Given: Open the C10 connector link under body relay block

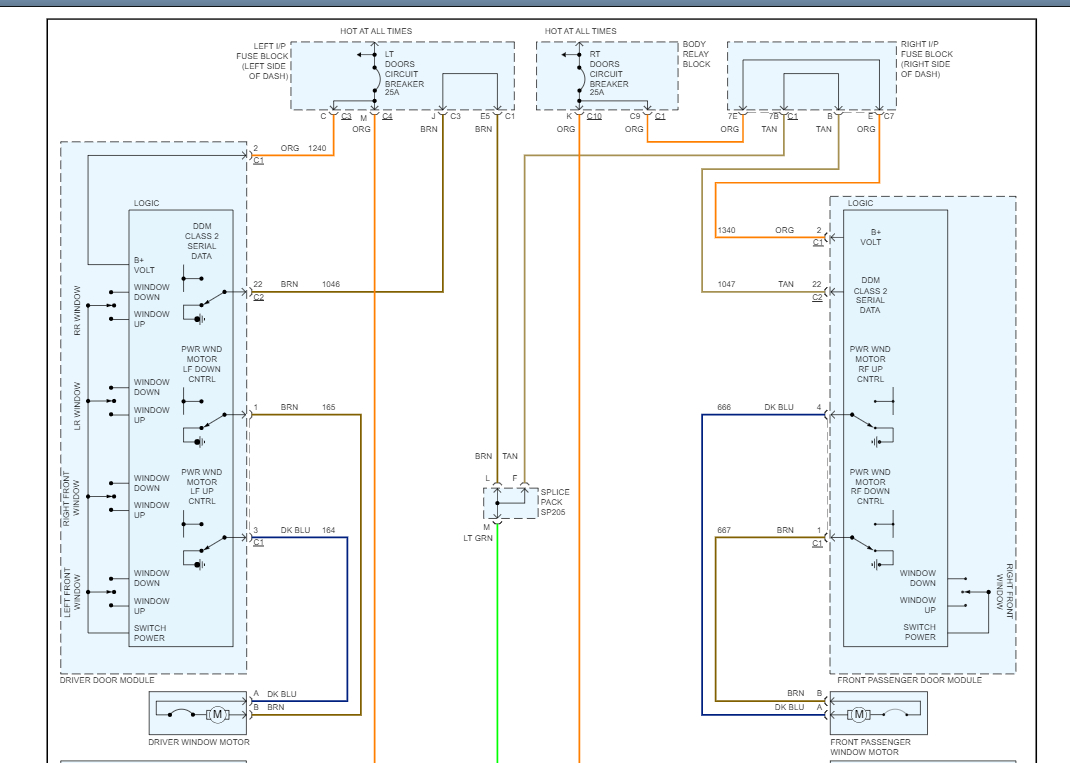Looking at the screenshot, I should [594, 116].
